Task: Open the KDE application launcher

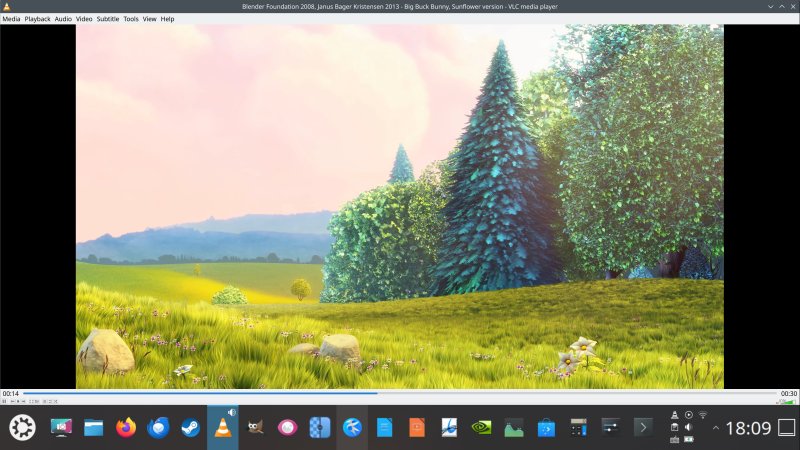Action: (x=22, y=428)
